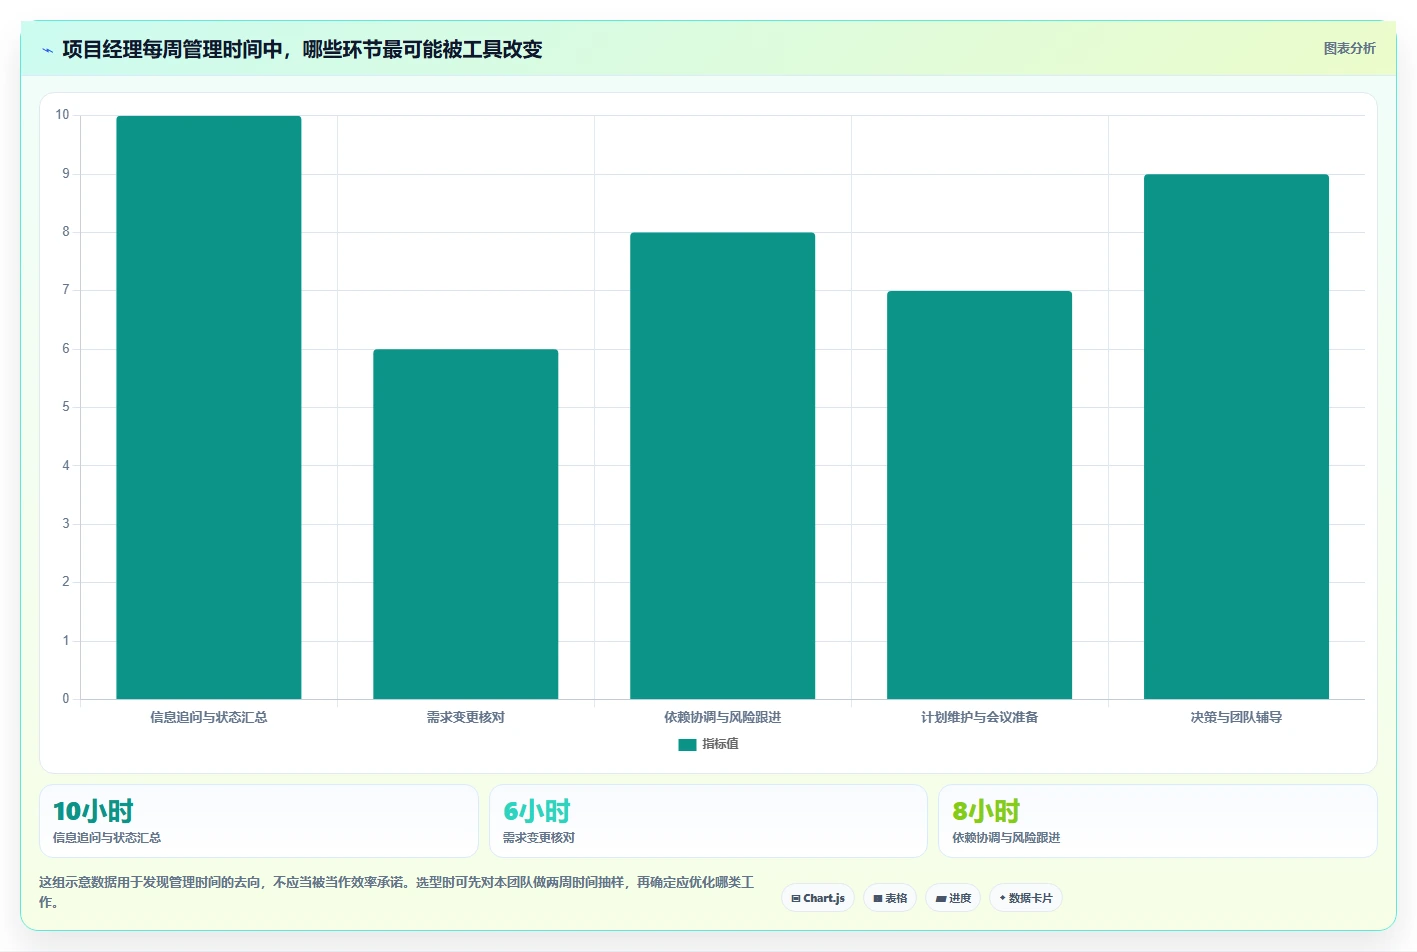The width and height of the screenshot is (1417, 952).
Task: Click the lightning icon beside the chart title
Action: click(x=47, y=50)
